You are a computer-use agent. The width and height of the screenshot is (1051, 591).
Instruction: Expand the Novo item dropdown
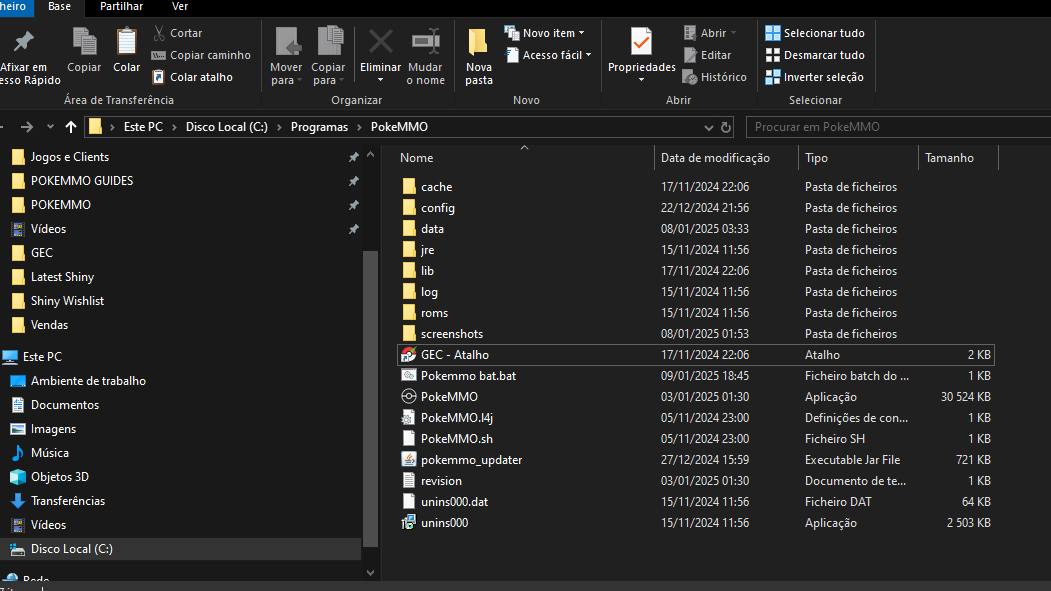pos(544,33)
